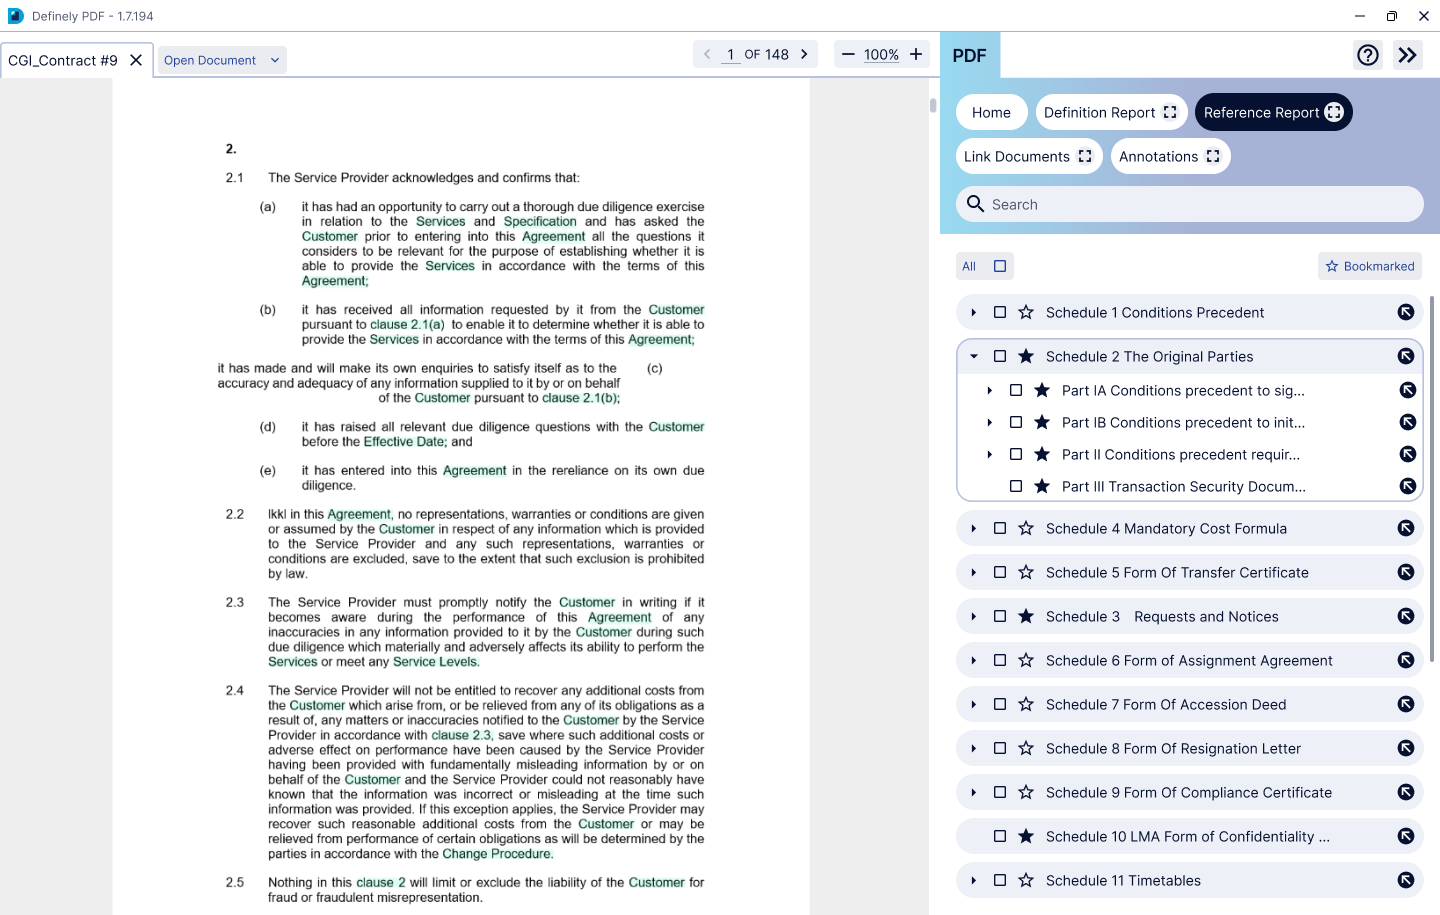The image size is (1440, 915).
Task: Follow the Change Procedure defined term link
Action: [497, 854]
